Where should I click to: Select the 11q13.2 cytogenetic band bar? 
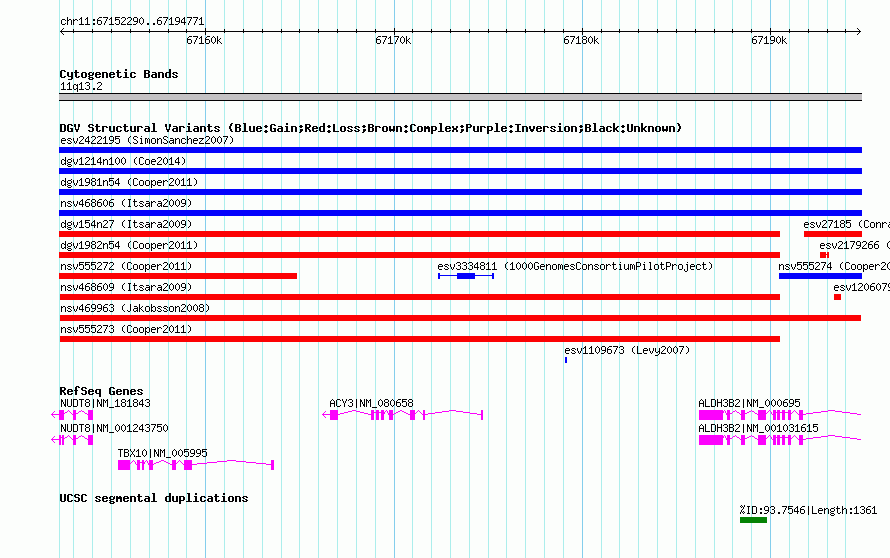460,97
